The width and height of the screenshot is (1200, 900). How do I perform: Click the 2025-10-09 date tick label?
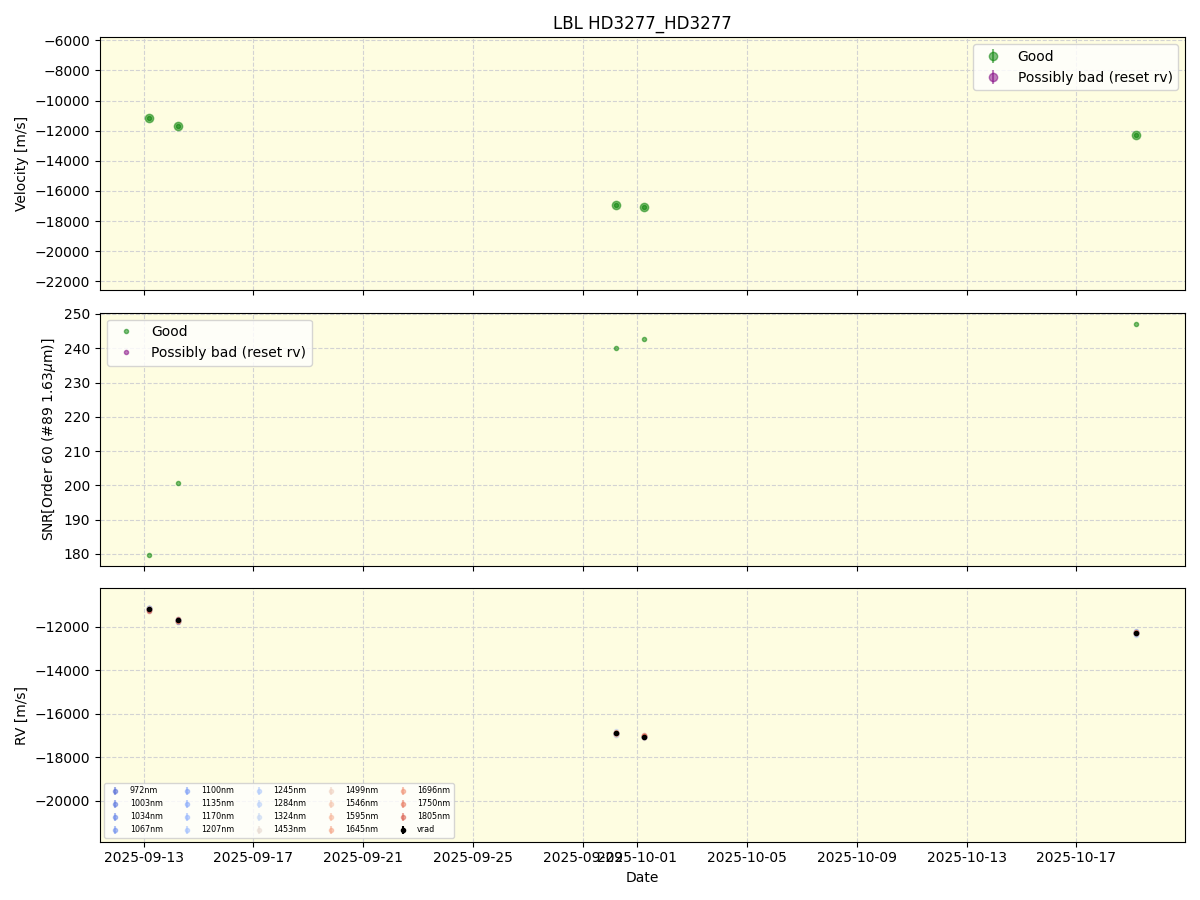point(857,857)
